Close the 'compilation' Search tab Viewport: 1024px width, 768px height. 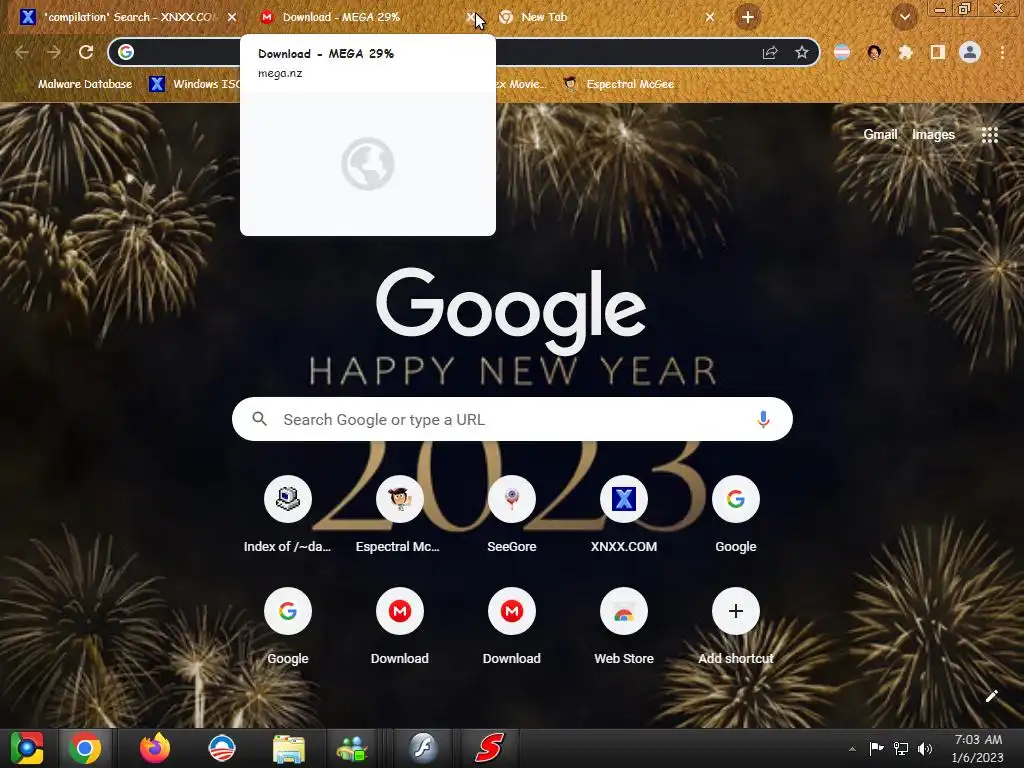coord(232,17)
